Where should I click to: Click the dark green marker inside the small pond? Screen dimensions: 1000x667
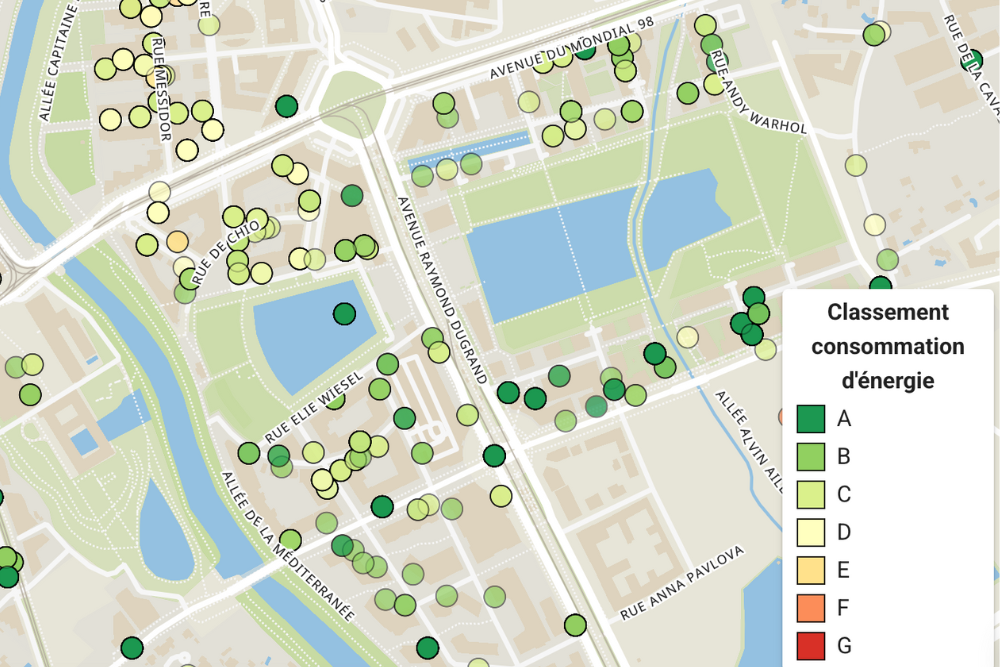(344, 314)
